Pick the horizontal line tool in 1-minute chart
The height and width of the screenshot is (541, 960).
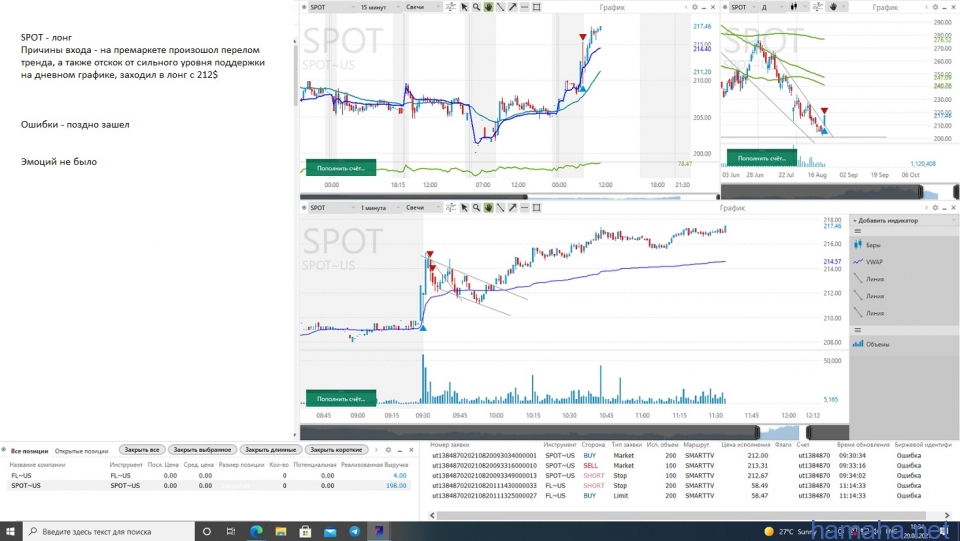pyautogui.click(x=525, y=208)
